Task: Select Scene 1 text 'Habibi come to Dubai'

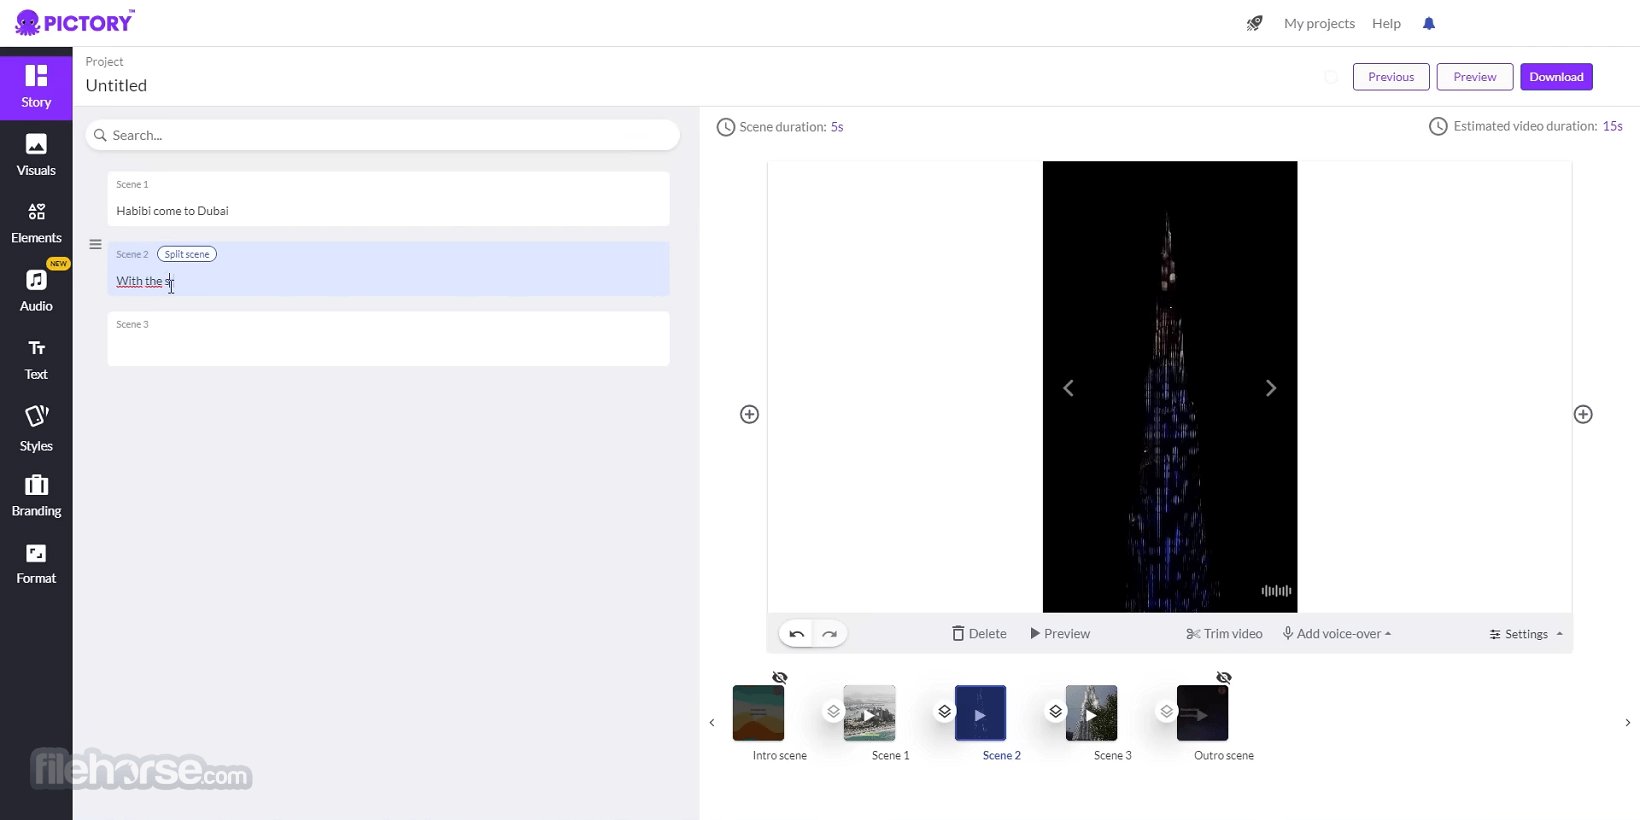Action: (x=172, y=211)
